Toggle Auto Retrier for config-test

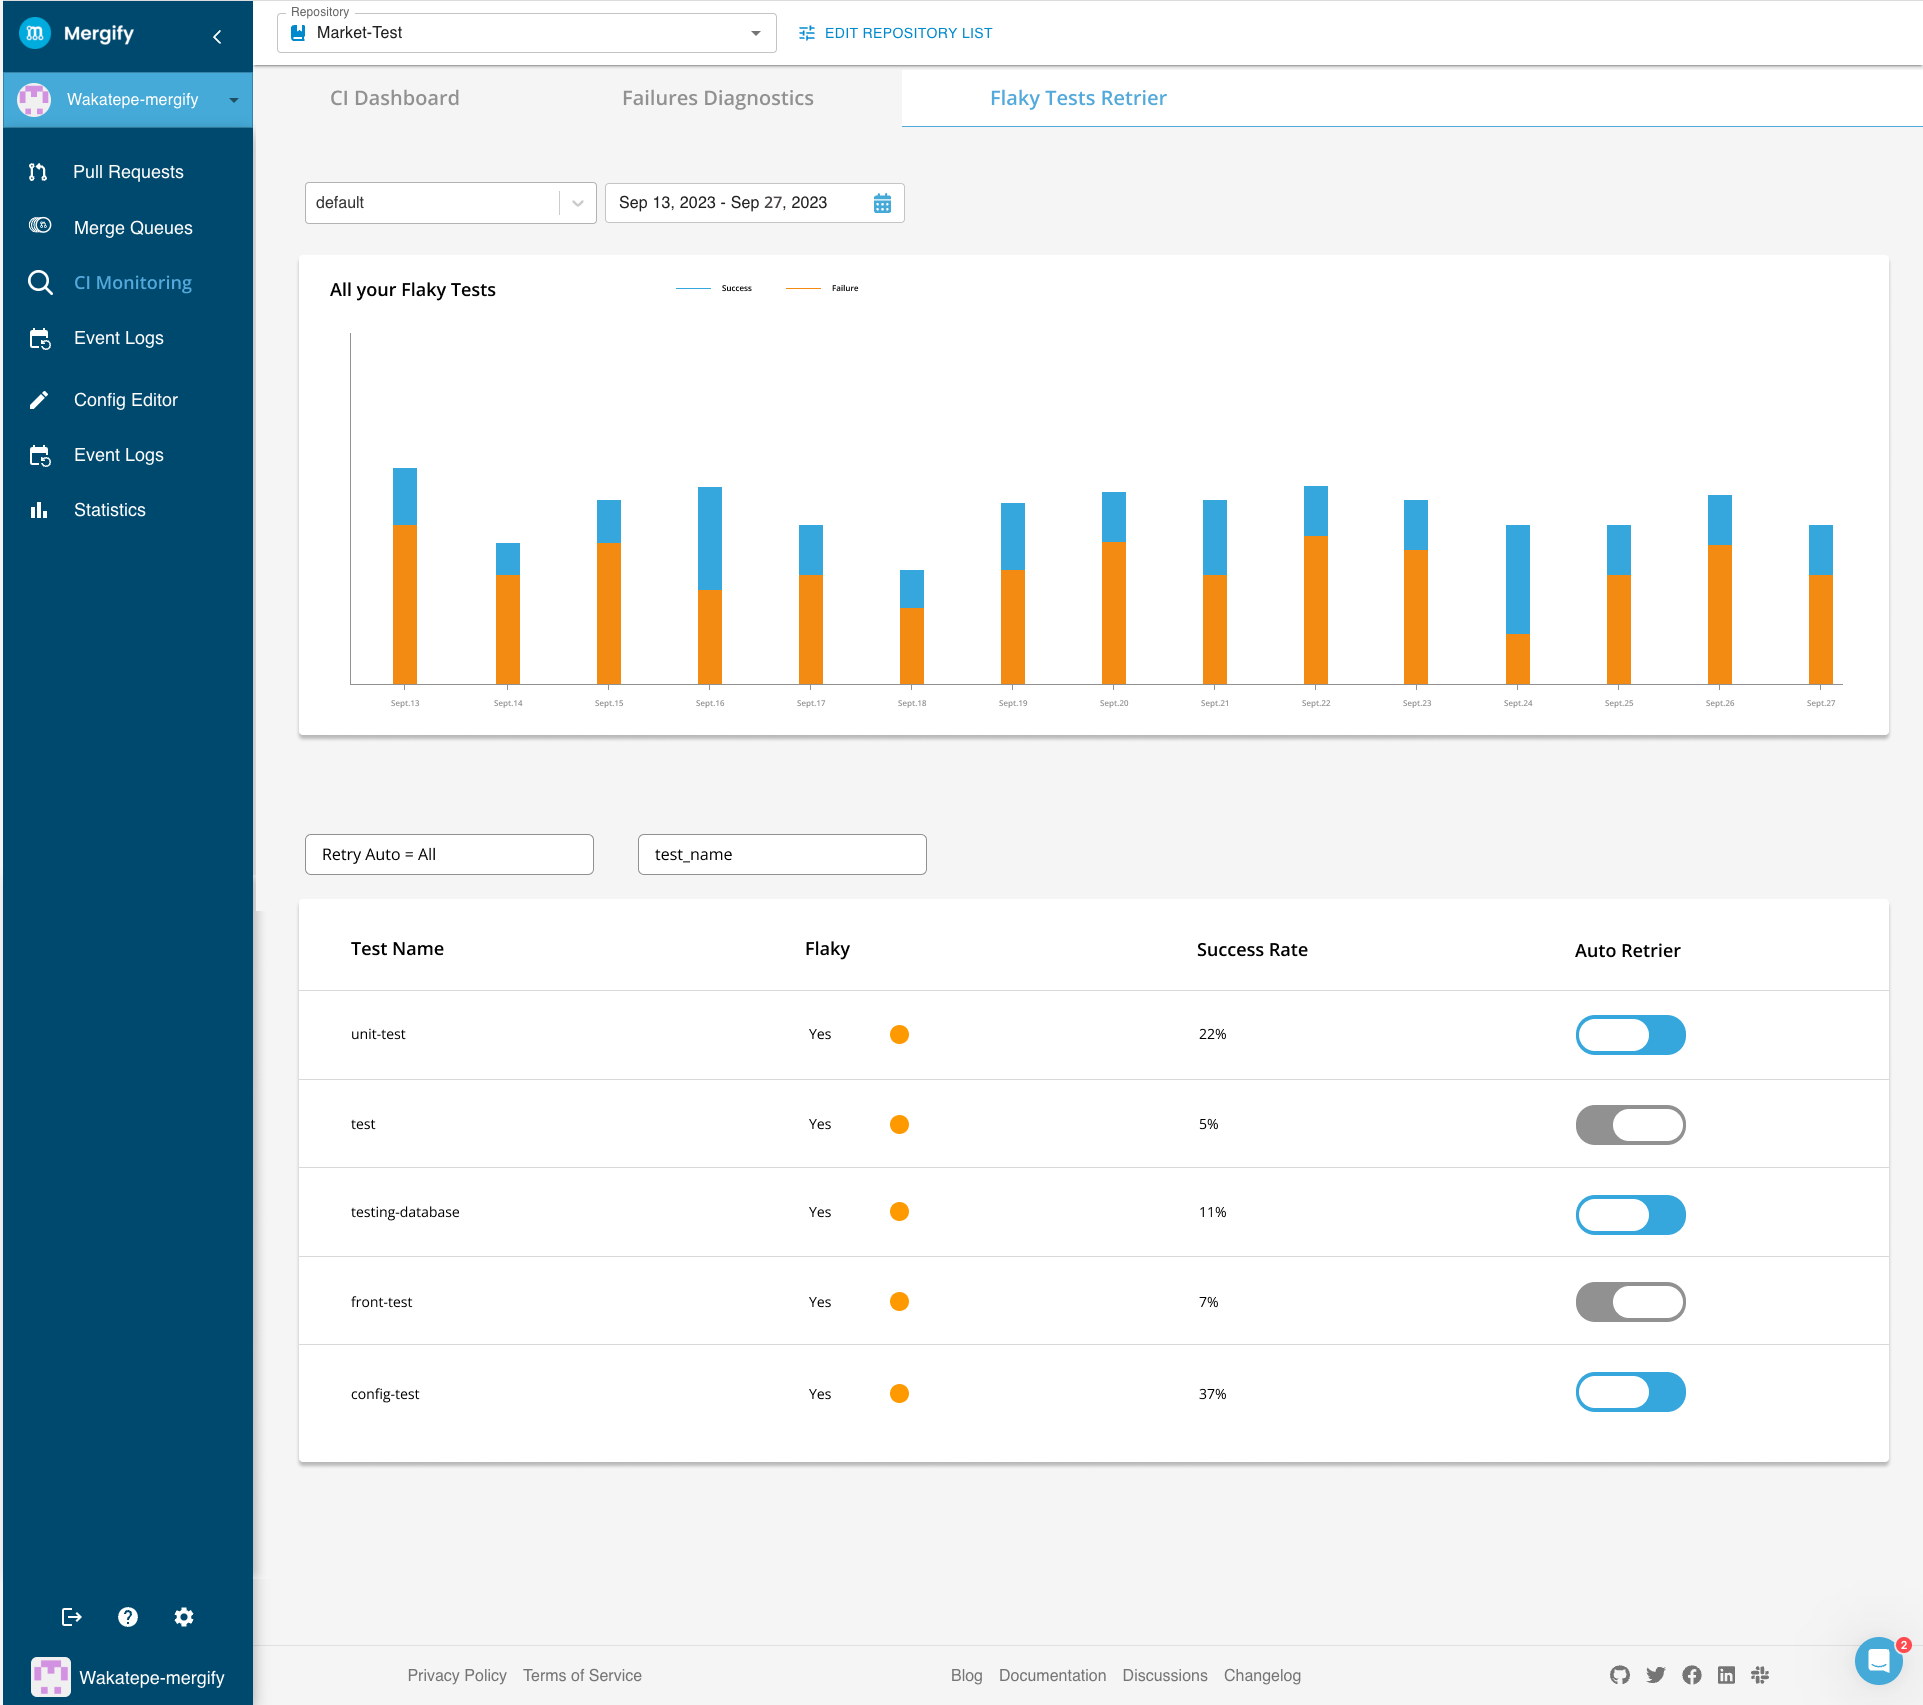pos(1630,1392)
